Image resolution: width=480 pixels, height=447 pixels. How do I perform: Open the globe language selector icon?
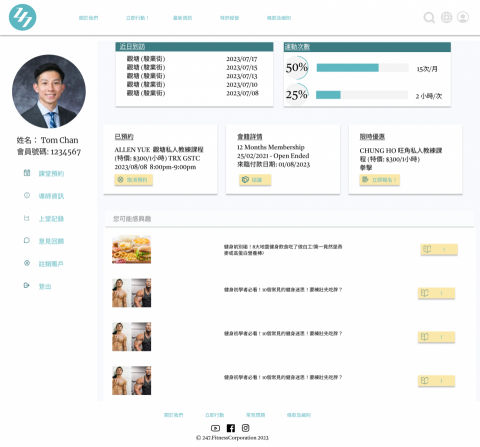[446, 17]
